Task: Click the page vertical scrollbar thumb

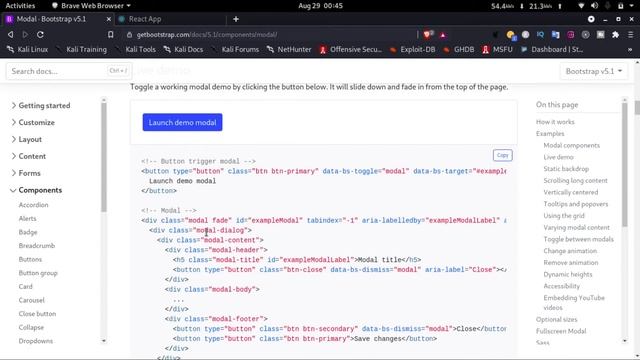Action: coord(637,107)
